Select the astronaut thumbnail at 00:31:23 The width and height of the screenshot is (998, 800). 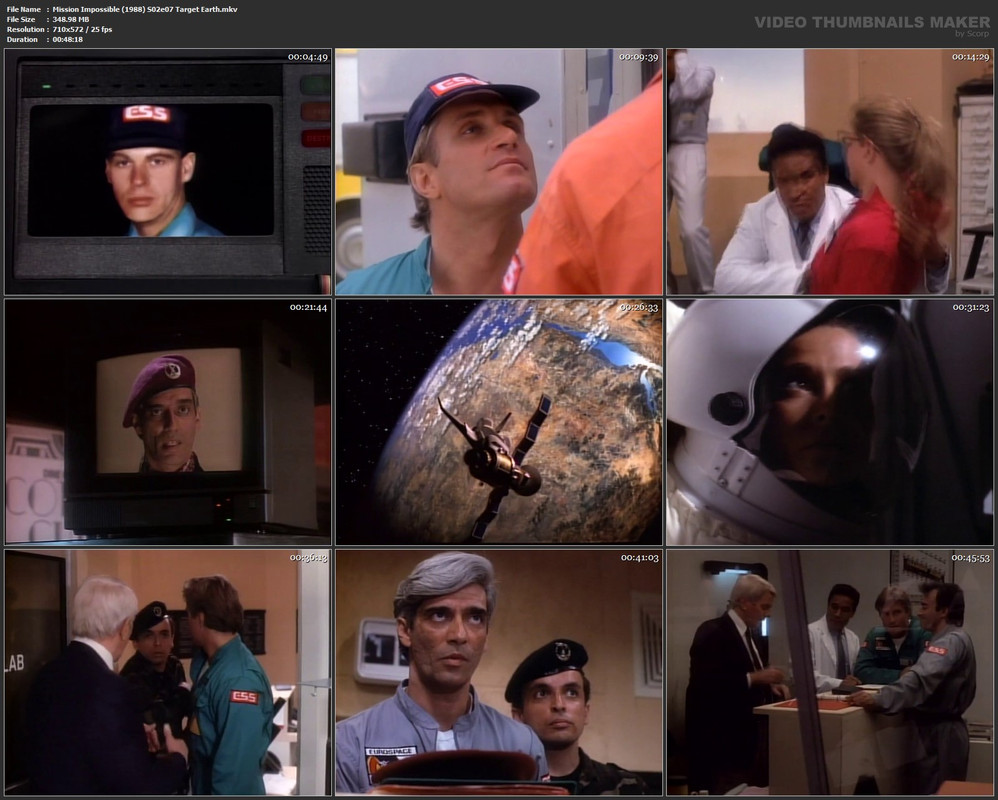tap(830, 422)
